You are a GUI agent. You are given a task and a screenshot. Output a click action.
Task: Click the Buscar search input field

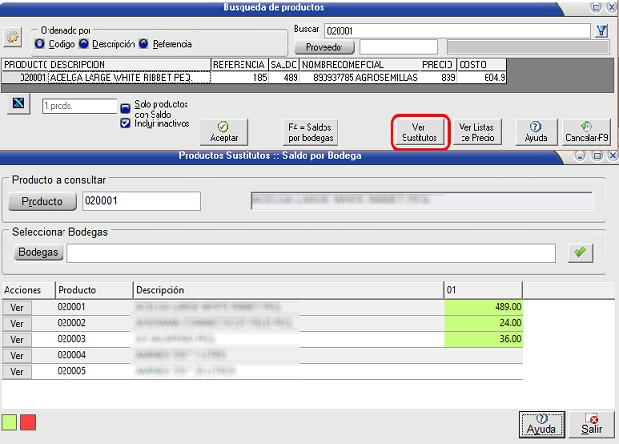(456, 30)
